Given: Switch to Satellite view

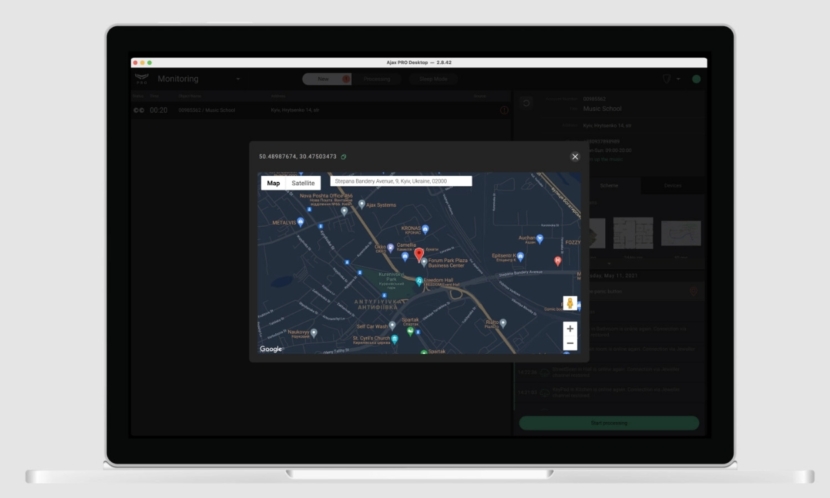Looking at the screenshot, I should click(x=303, y=183).
